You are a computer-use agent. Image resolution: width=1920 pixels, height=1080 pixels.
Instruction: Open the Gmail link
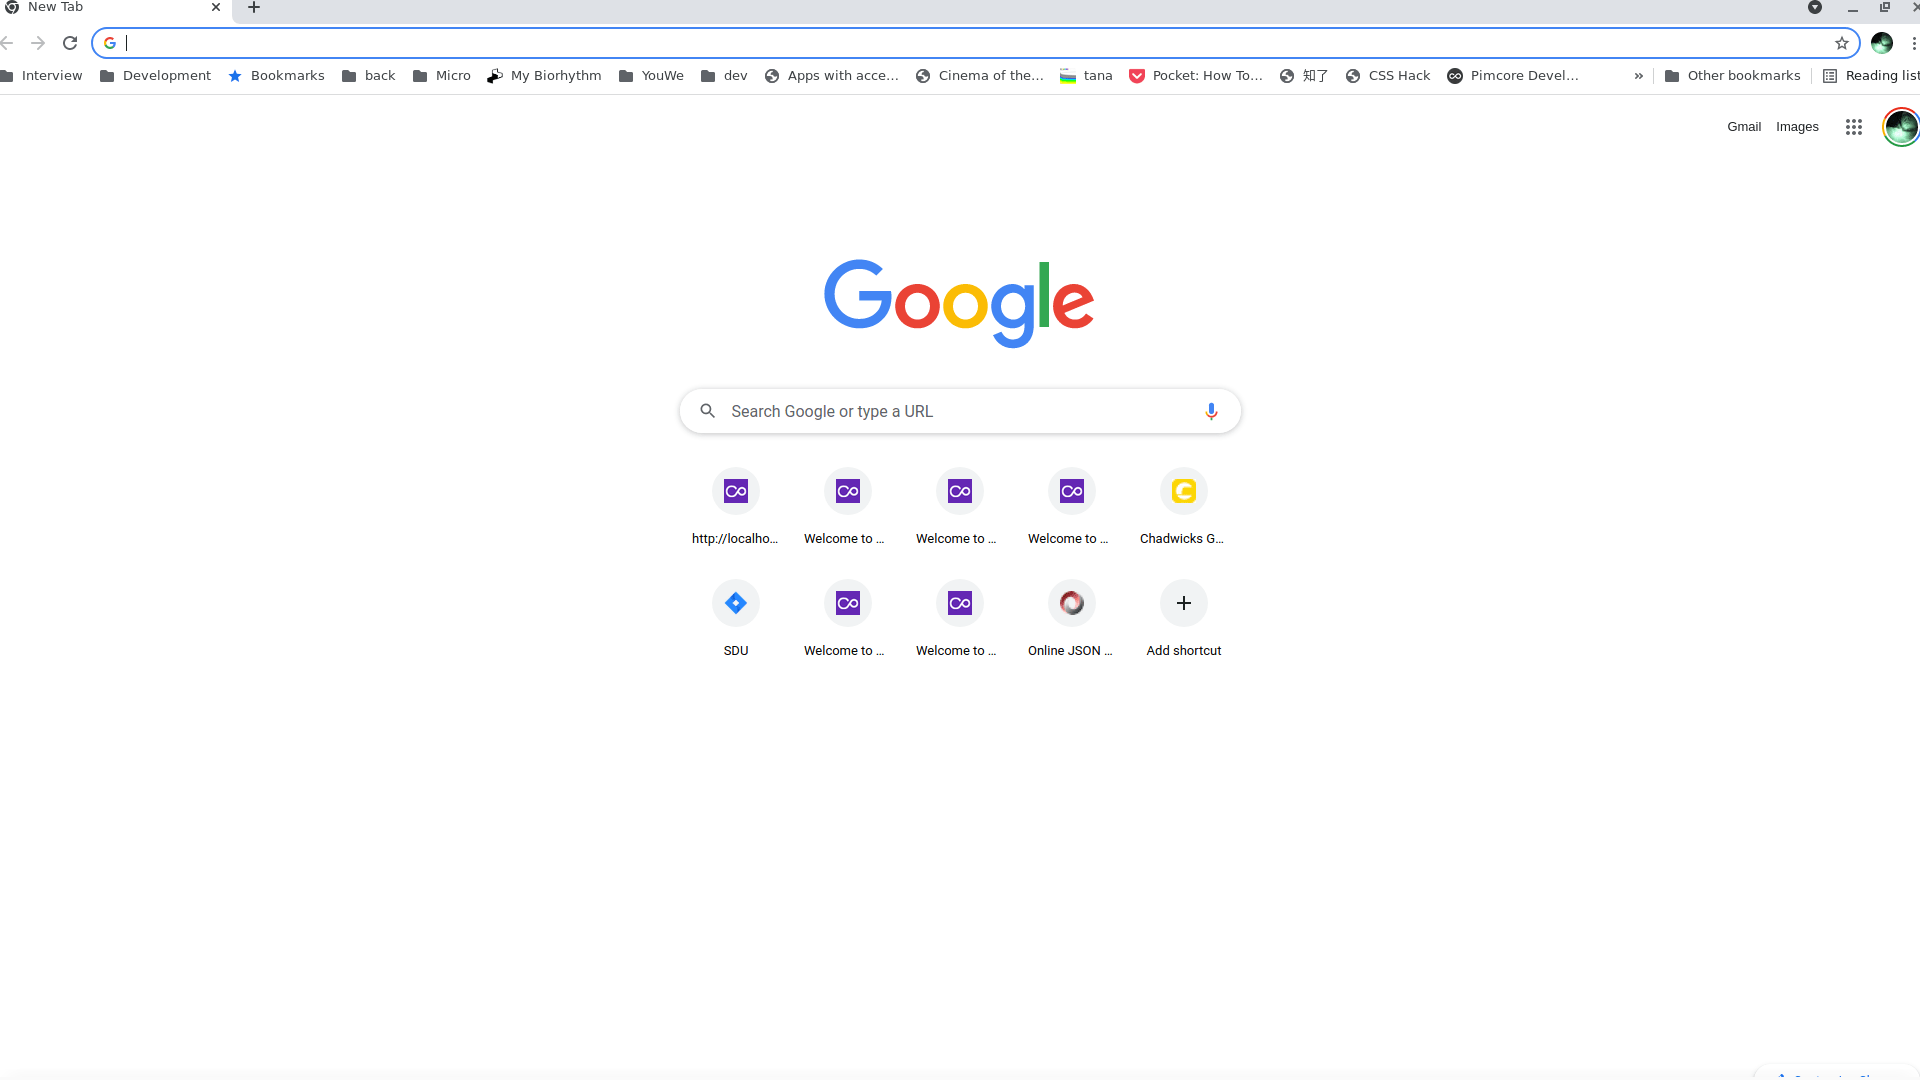tap(1744, 127)
